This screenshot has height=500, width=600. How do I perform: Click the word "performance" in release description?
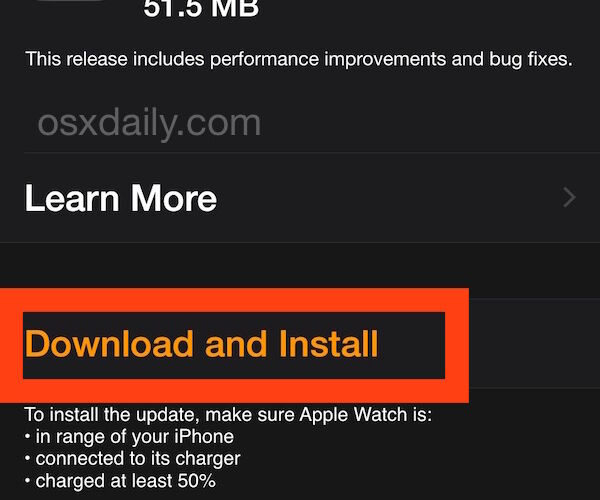pos(264,60)
